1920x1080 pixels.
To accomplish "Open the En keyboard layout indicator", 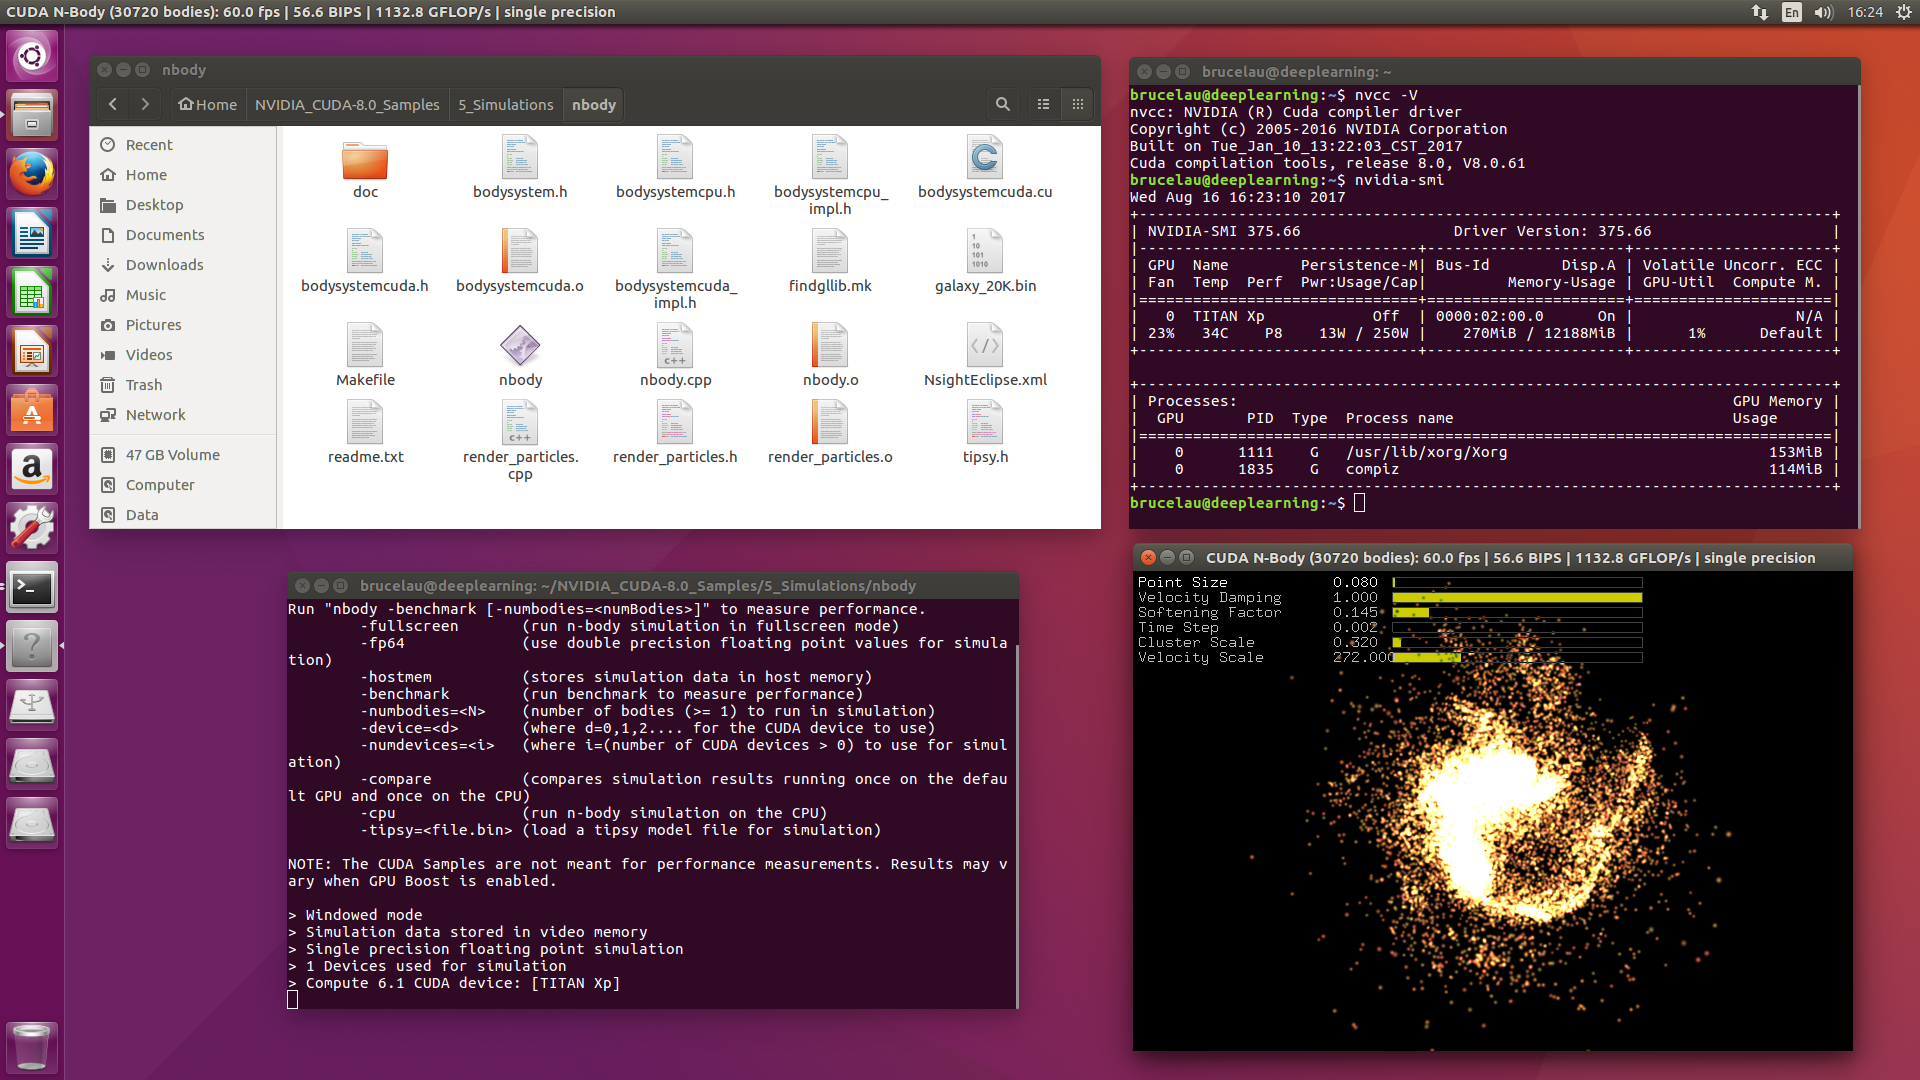I will click(1792, 12).
